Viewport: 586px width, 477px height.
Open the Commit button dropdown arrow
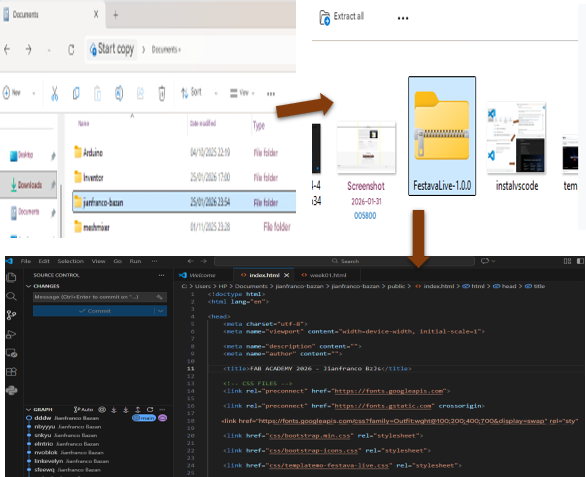[161, 311]
